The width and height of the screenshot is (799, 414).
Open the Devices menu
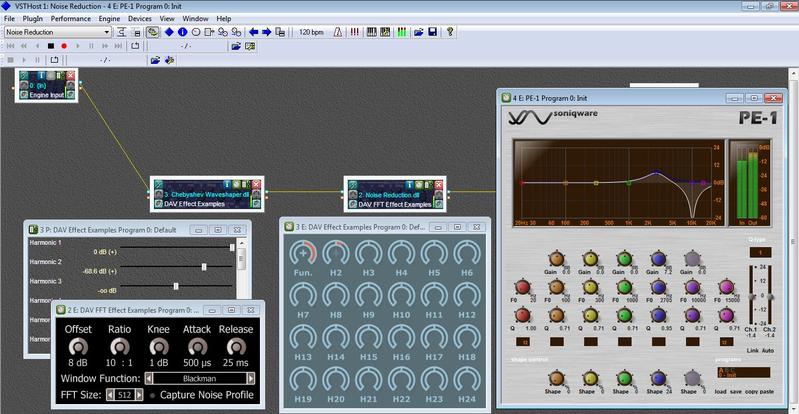(140, 19)
